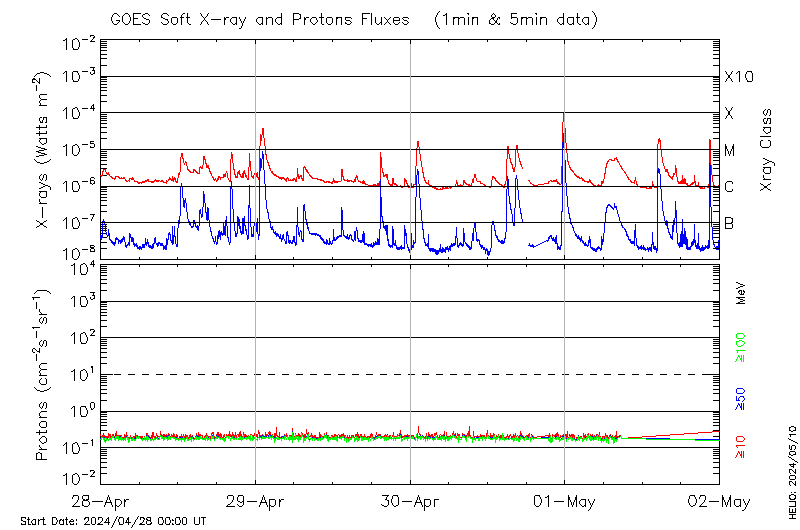
Task: Click the Protons y-axis title
Action: click(x=44, y=375)
